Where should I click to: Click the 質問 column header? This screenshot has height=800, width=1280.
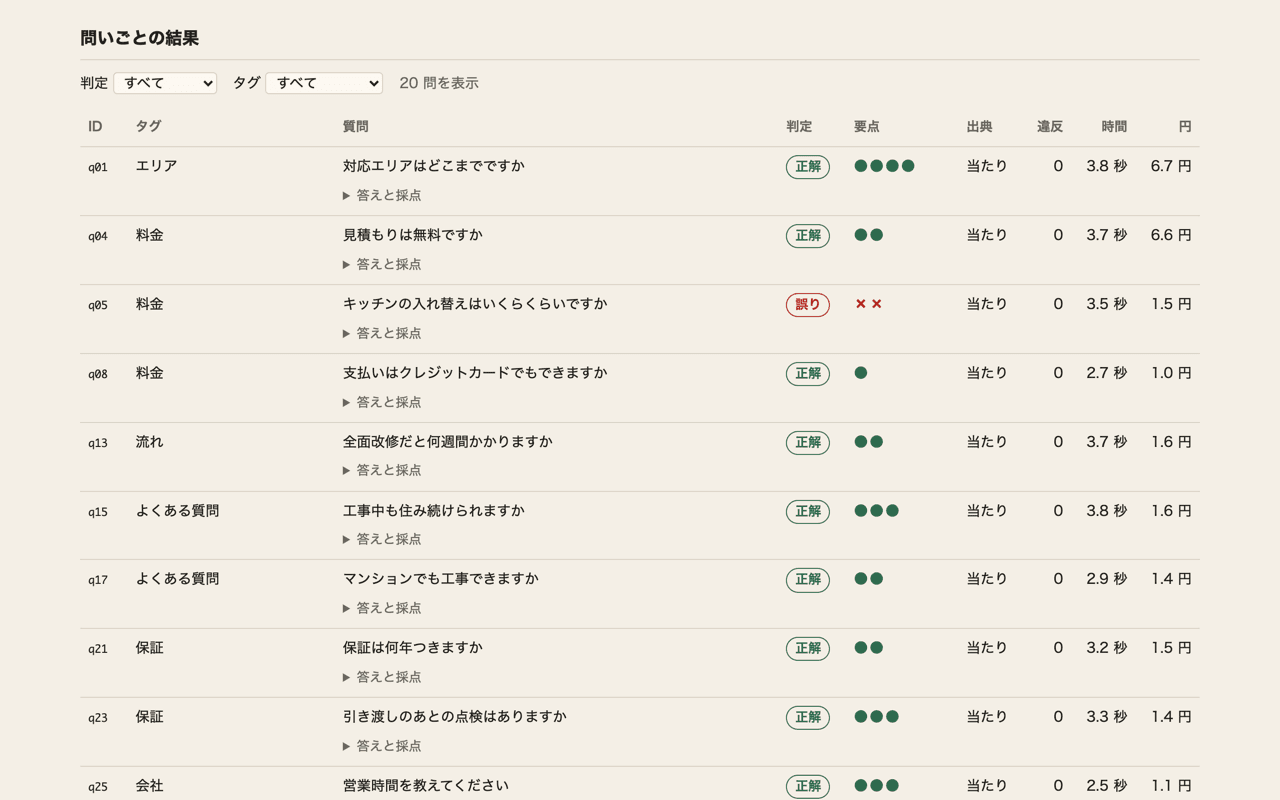coord(356,127)
